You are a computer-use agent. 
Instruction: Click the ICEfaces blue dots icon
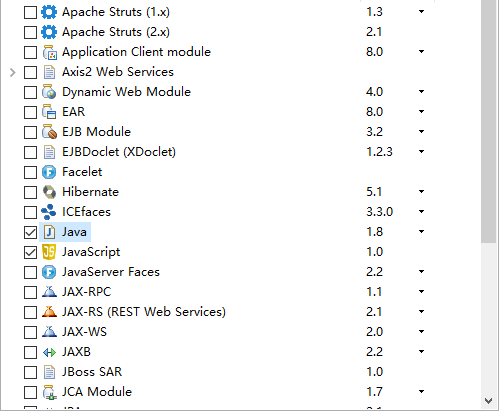(x=49, y=212)
